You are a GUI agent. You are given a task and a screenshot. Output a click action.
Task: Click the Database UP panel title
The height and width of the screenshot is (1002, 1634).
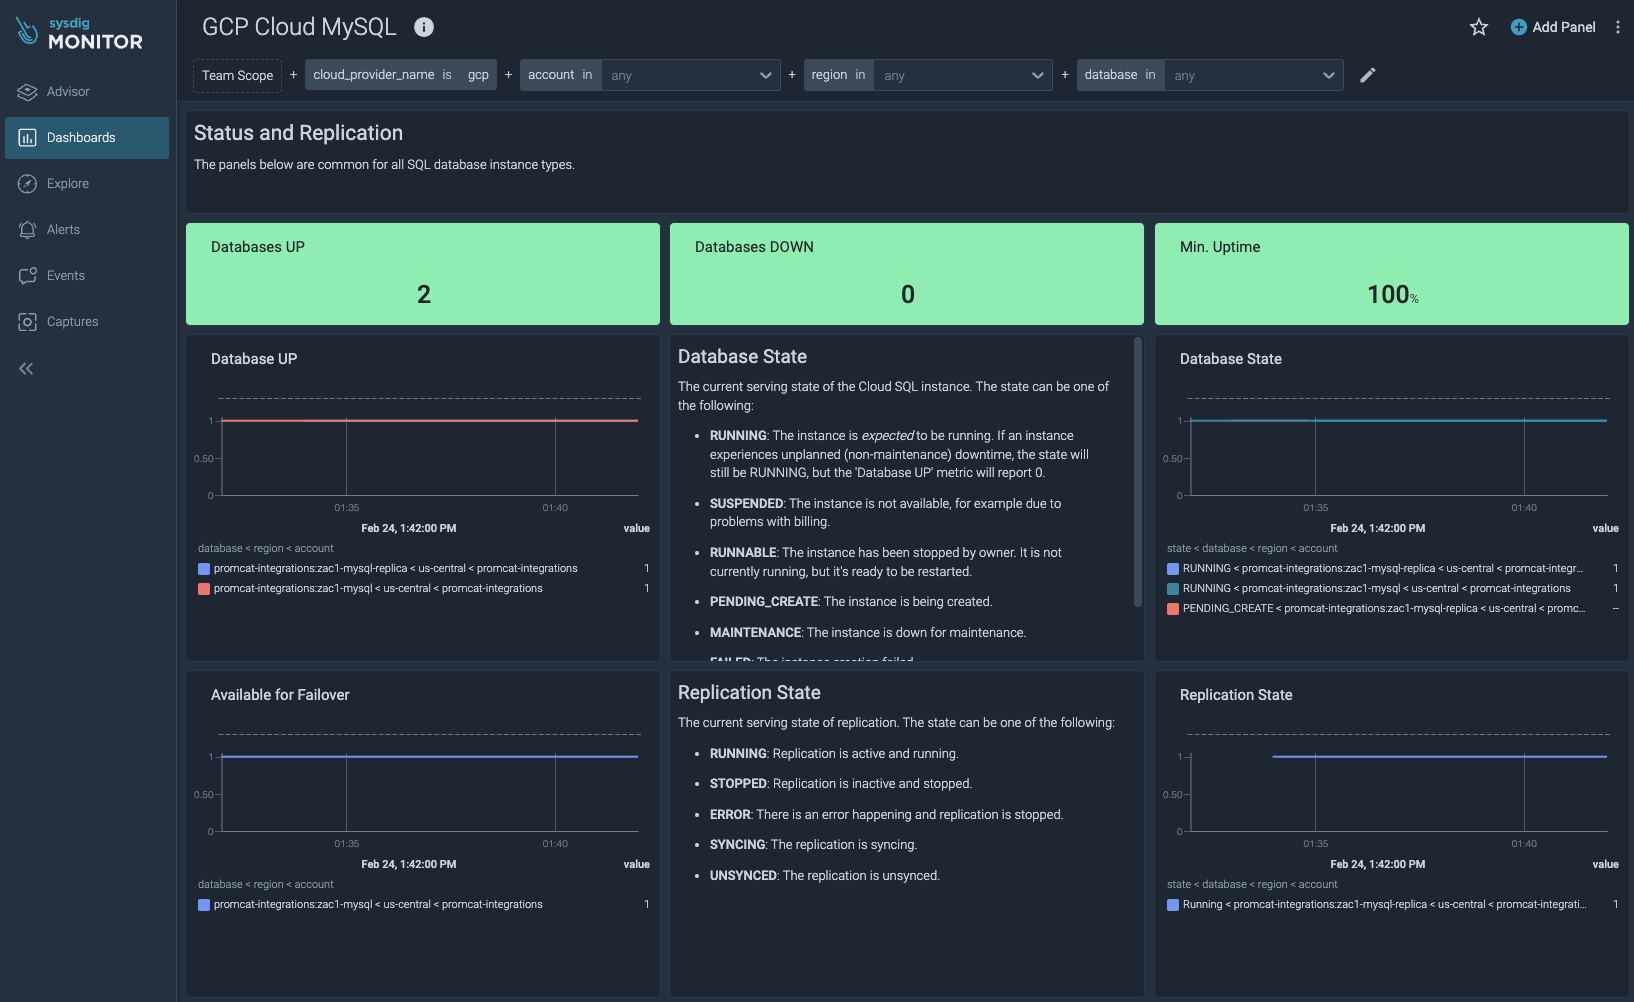coord(254,359)
